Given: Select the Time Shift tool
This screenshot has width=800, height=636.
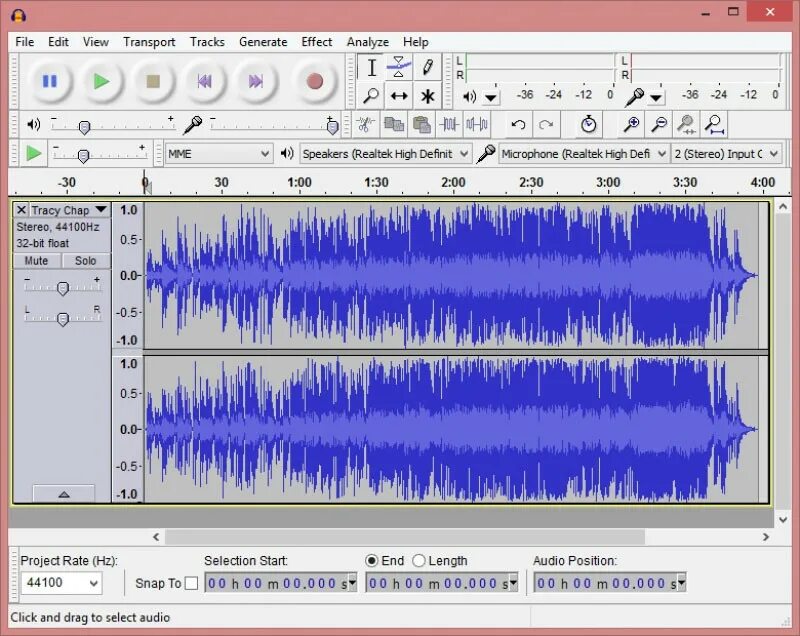Looking at the screenshot, I should coord(399,96).
